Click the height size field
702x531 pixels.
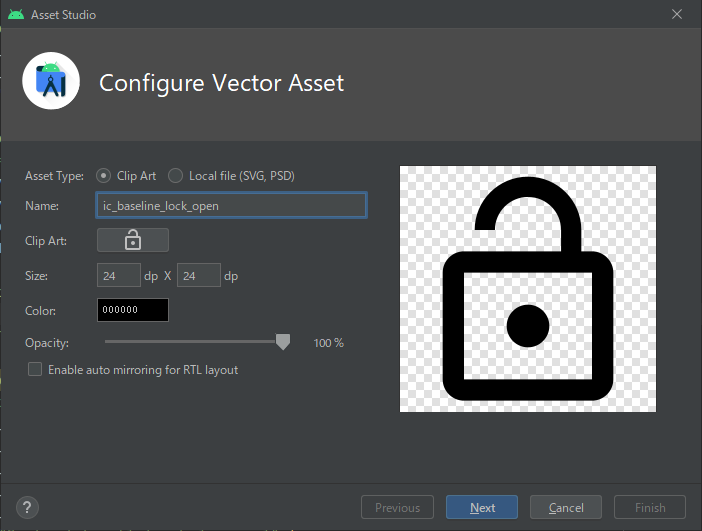coord(199,275)
